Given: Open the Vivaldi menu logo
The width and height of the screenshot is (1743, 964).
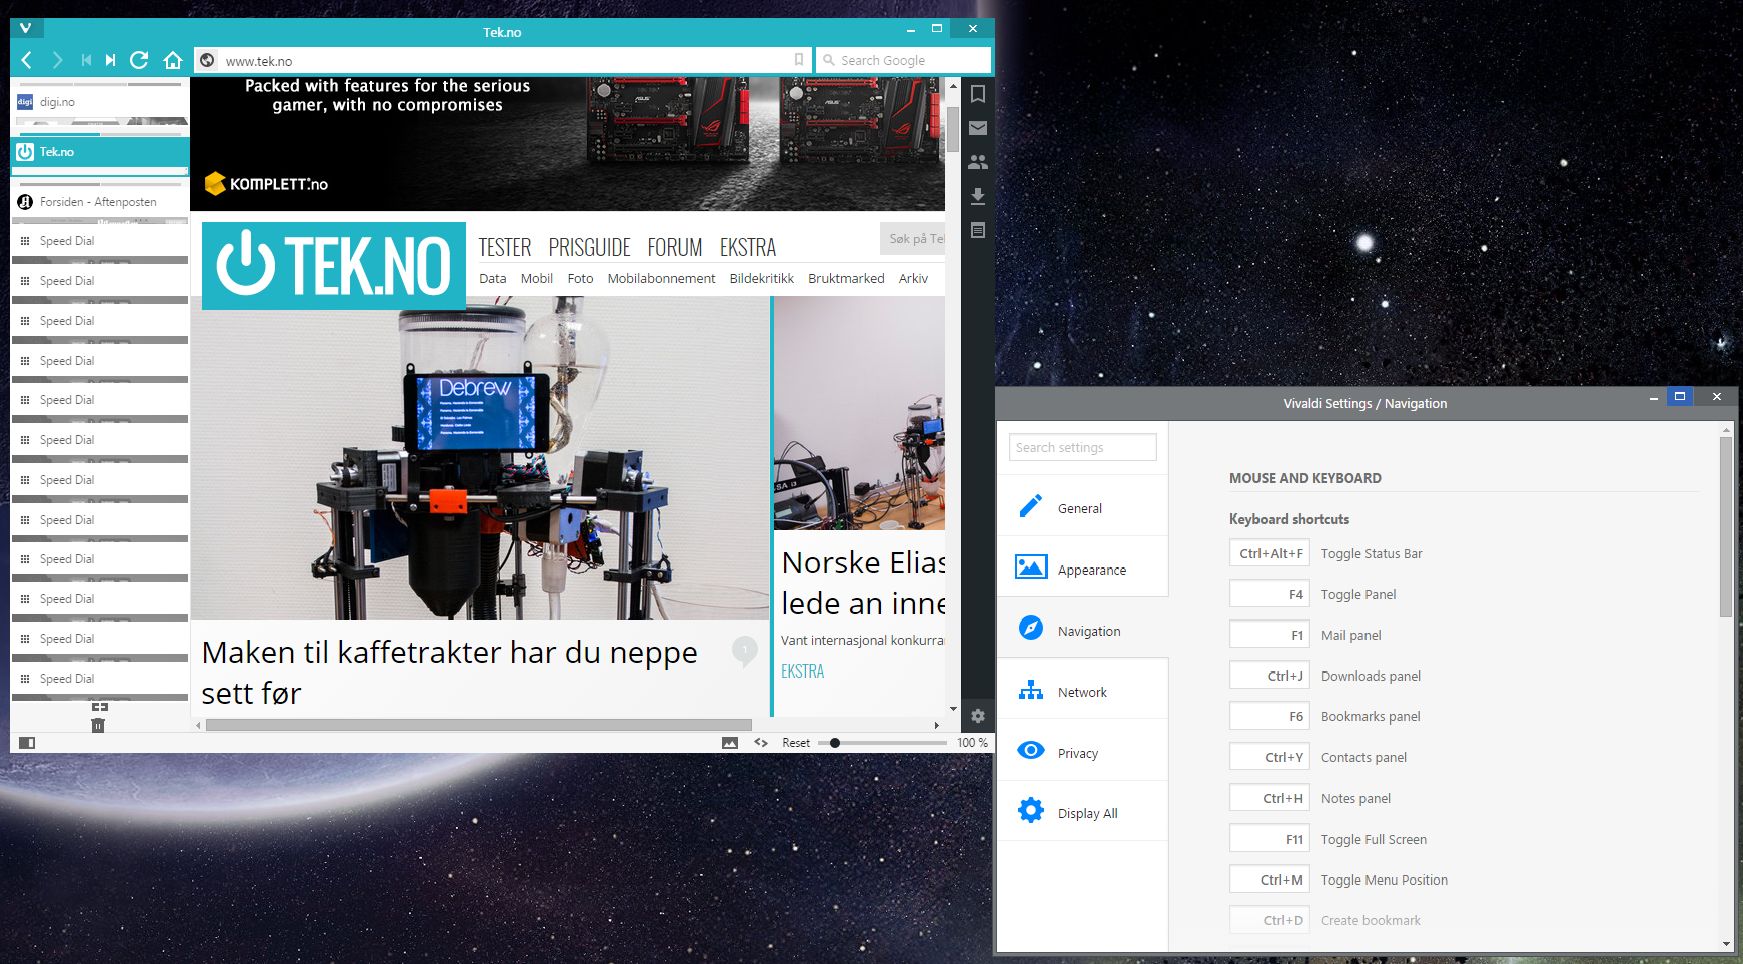Looking at the screenshot, I should [26, 29].
